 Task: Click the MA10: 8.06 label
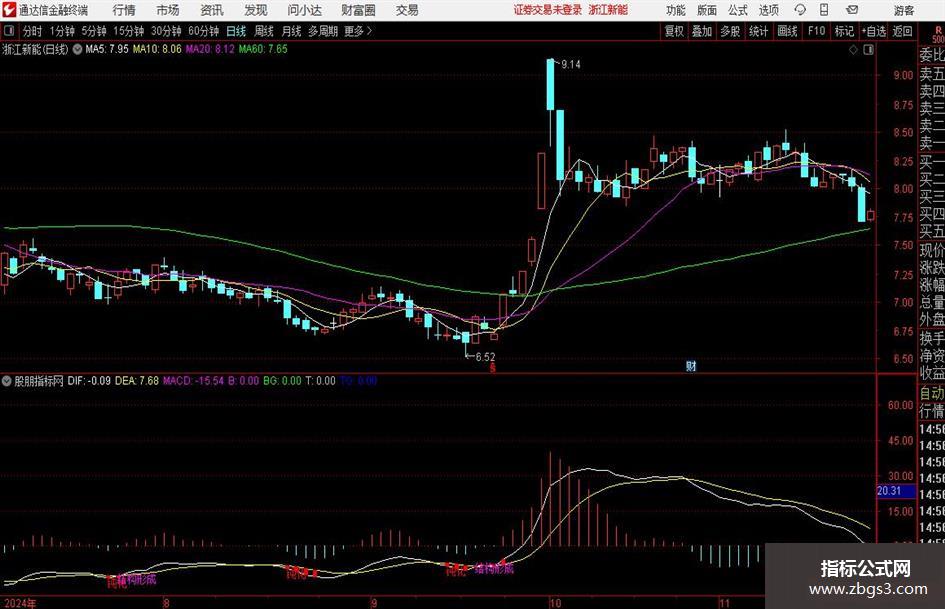coord(157,49)
